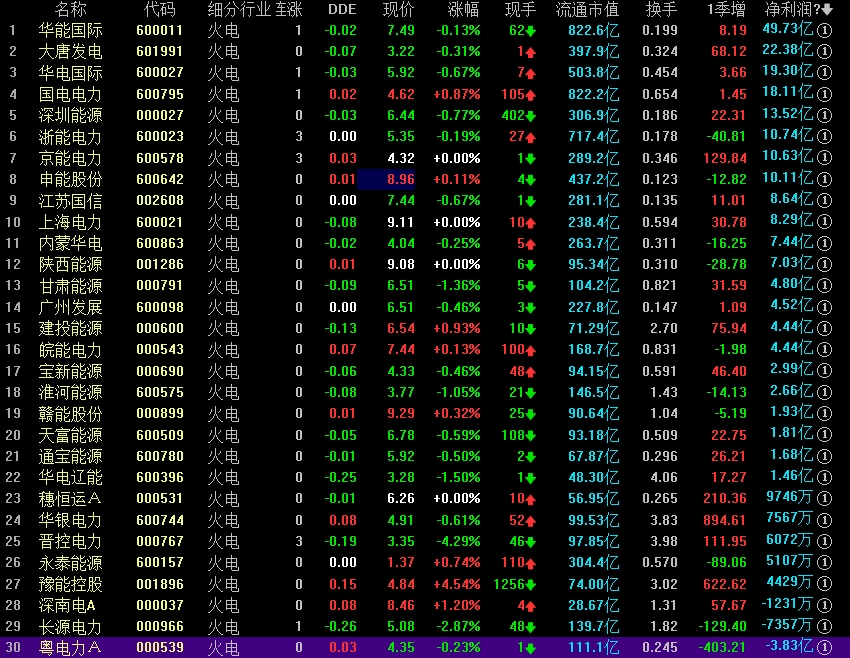Select stock name 皖能电力
The height and width of the screenshot is (658, 850).
[x=70, y=350]
